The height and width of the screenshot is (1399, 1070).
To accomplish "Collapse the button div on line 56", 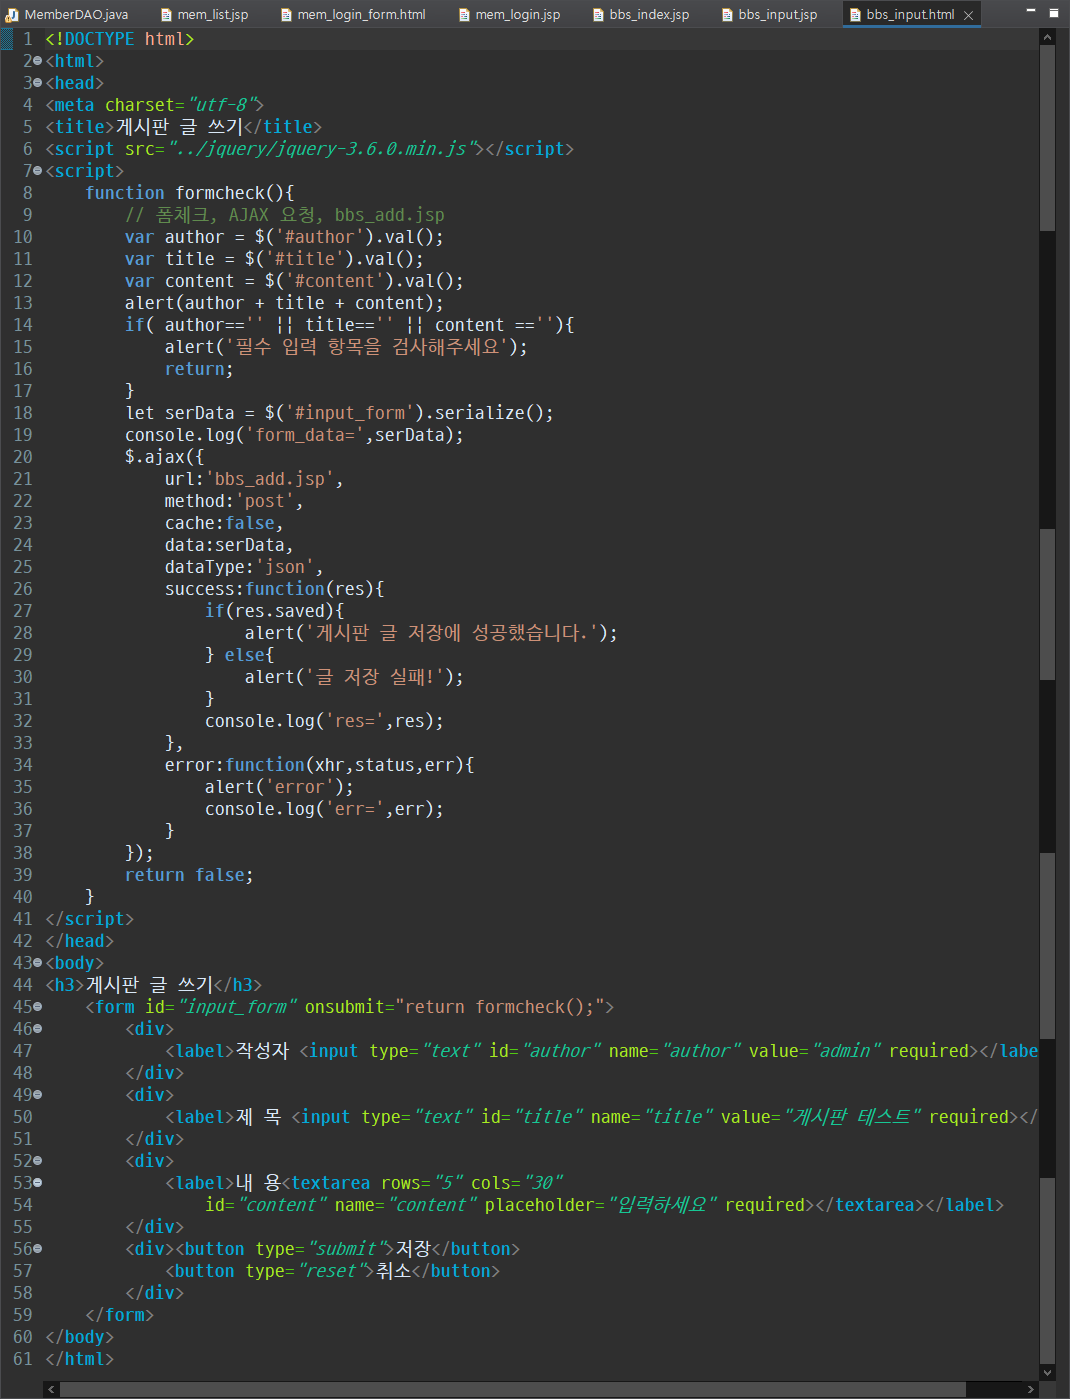I will (37, 1249).
